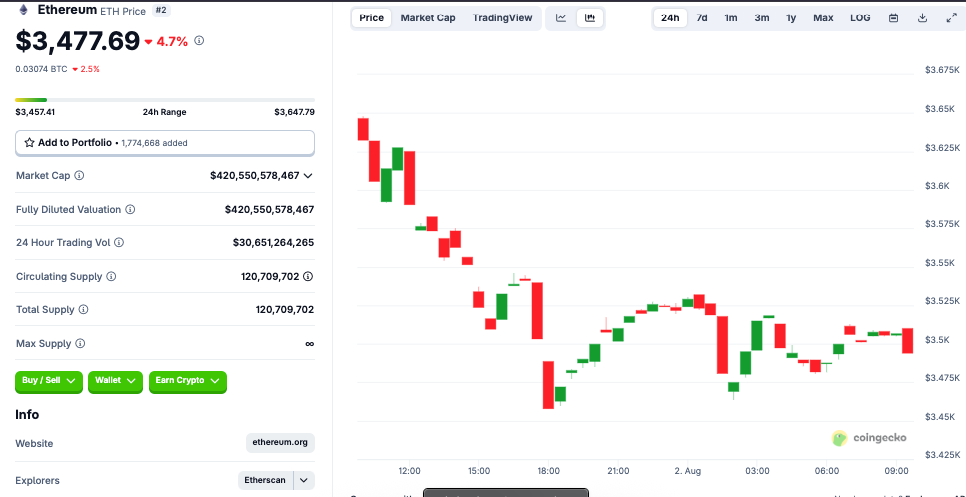
Task: Click the Circulating Supply label info icon
Action: pyautogui.click(x=111, y=277)
